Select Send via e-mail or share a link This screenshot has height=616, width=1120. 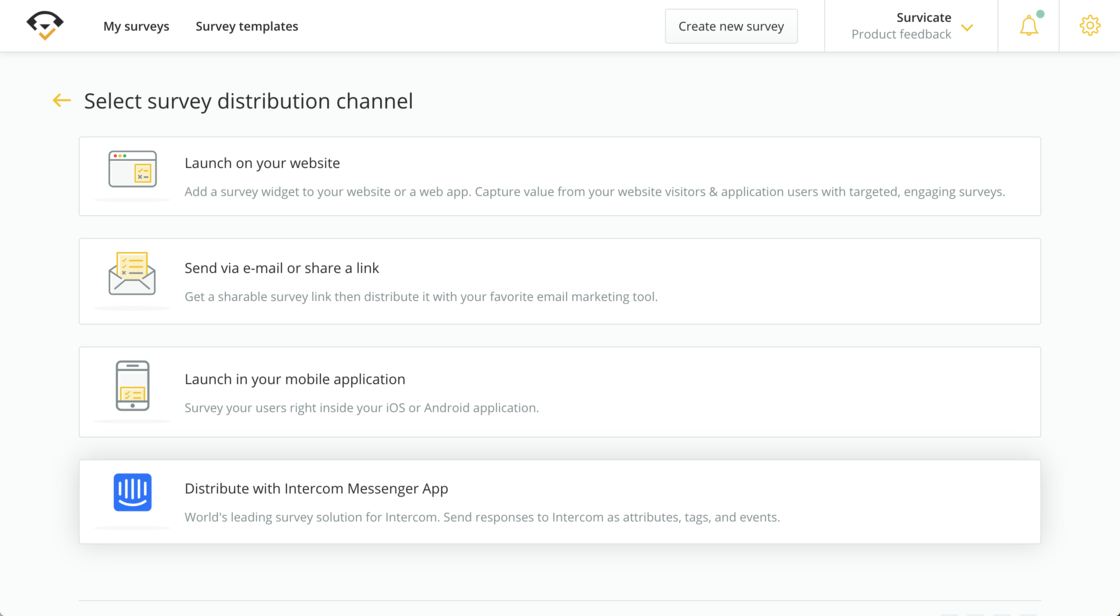point(560,282)
